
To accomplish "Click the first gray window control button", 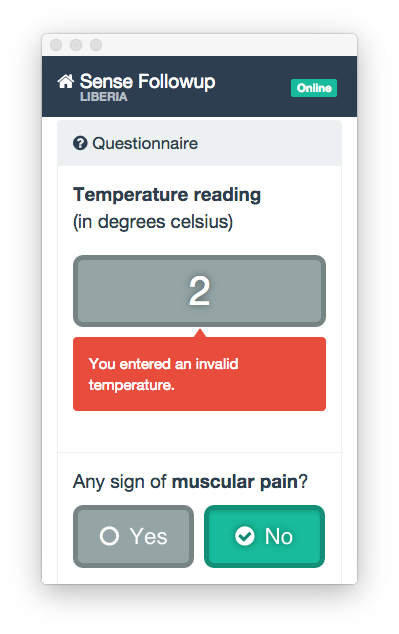I will [x=56, y=45].
